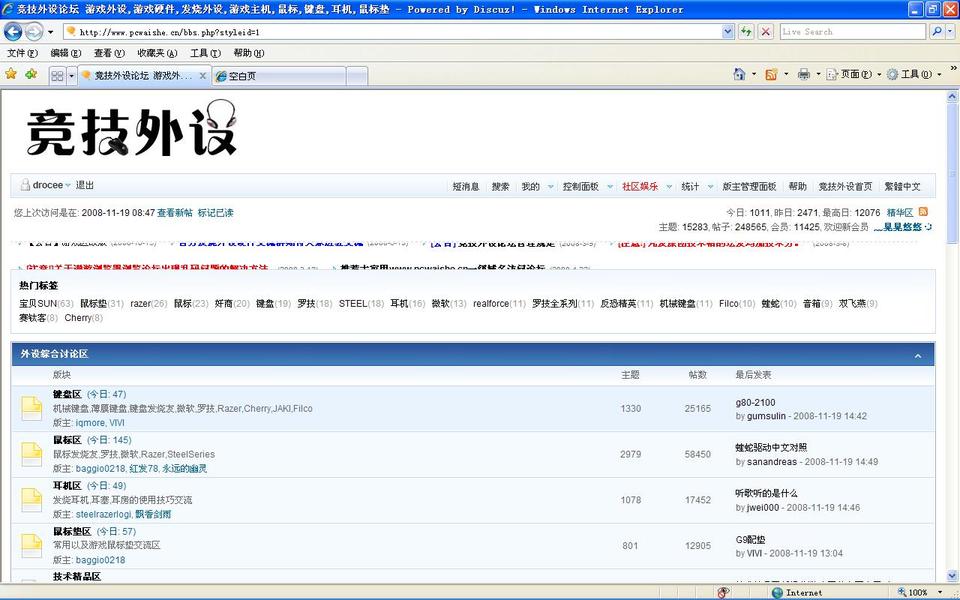Click the browser Forward arrow button

[34, 31]
